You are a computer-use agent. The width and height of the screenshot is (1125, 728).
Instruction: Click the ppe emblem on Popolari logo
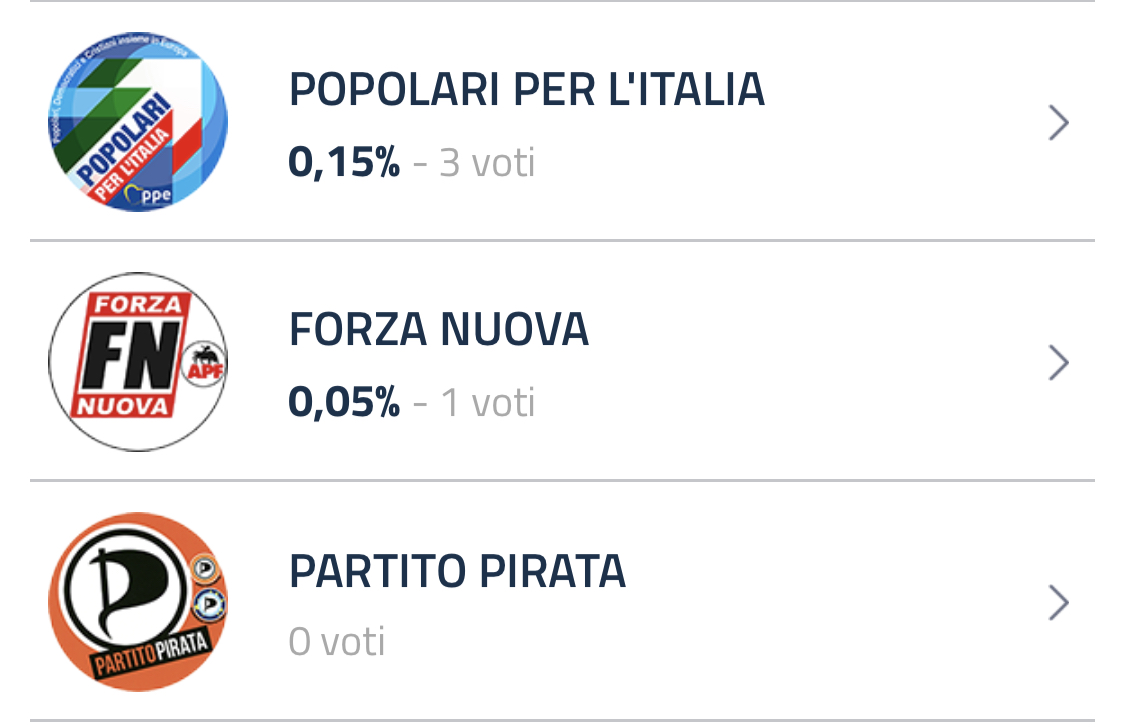[x=149, y=194]
